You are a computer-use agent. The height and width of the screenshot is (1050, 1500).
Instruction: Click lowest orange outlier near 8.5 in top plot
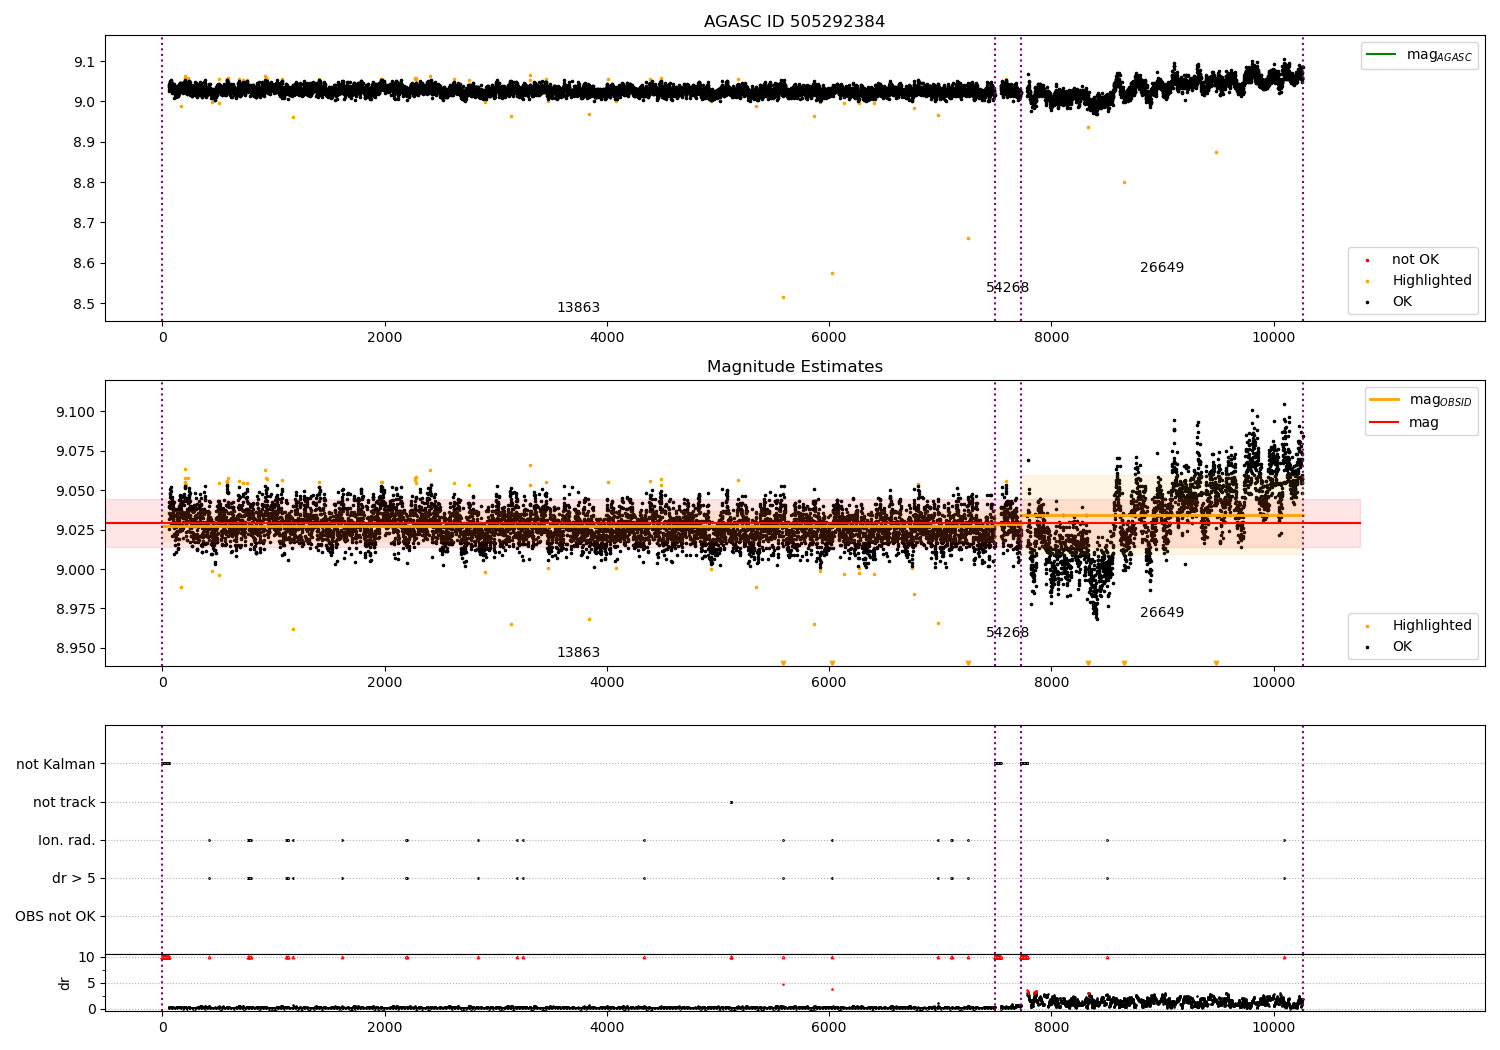783,297
